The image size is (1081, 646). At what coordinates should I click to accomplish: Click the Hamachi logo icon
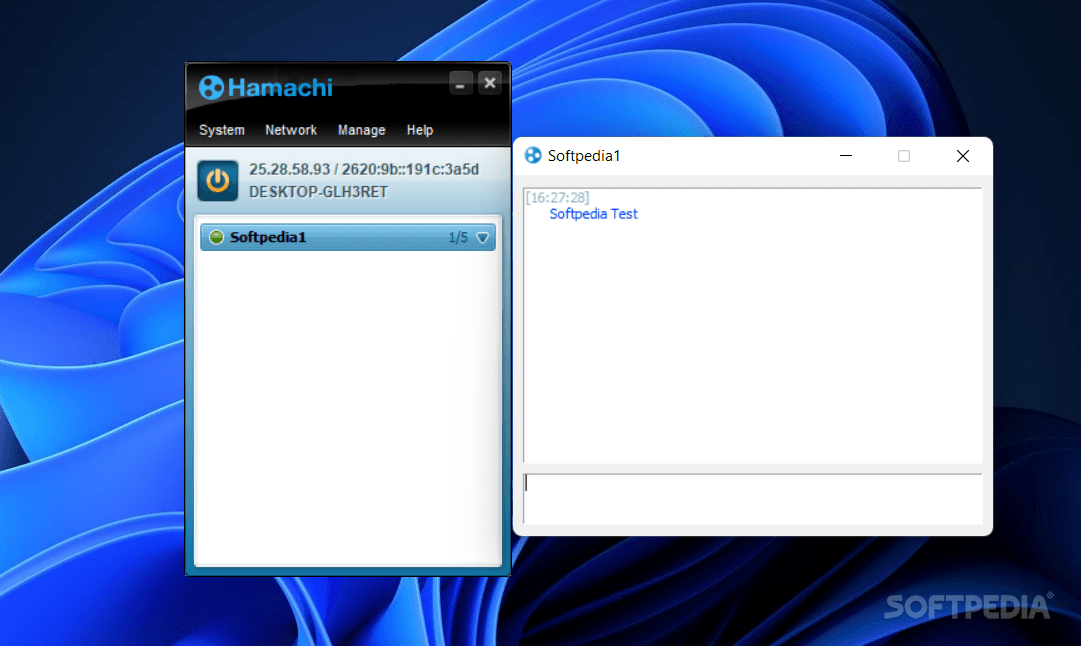coord(211,88)
